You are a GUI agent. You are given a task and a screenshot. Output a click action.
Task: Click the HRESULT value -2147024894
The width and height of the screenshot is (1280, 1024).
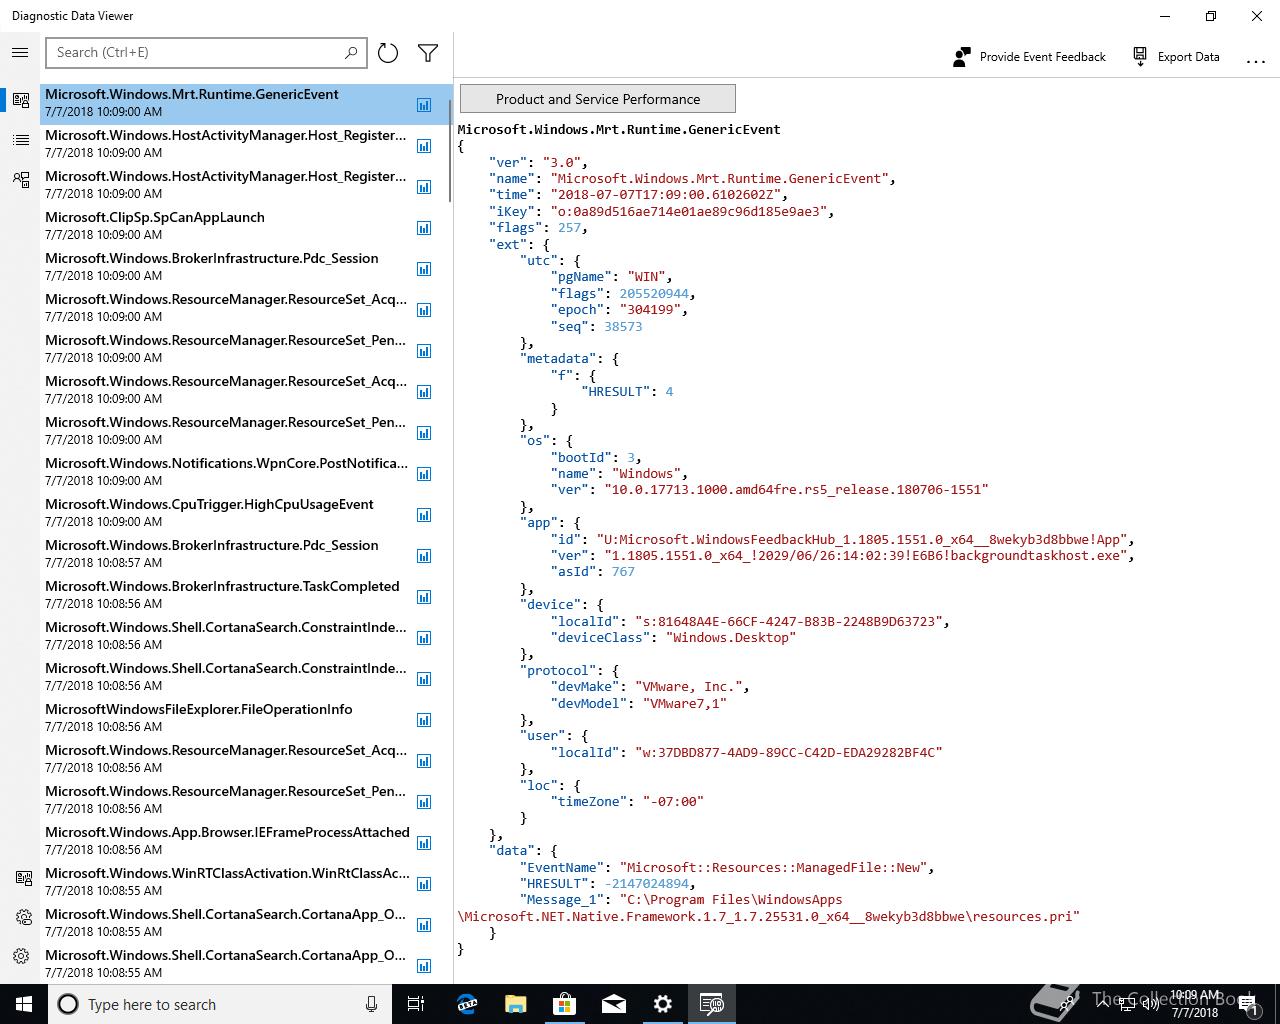pos(646,884)
